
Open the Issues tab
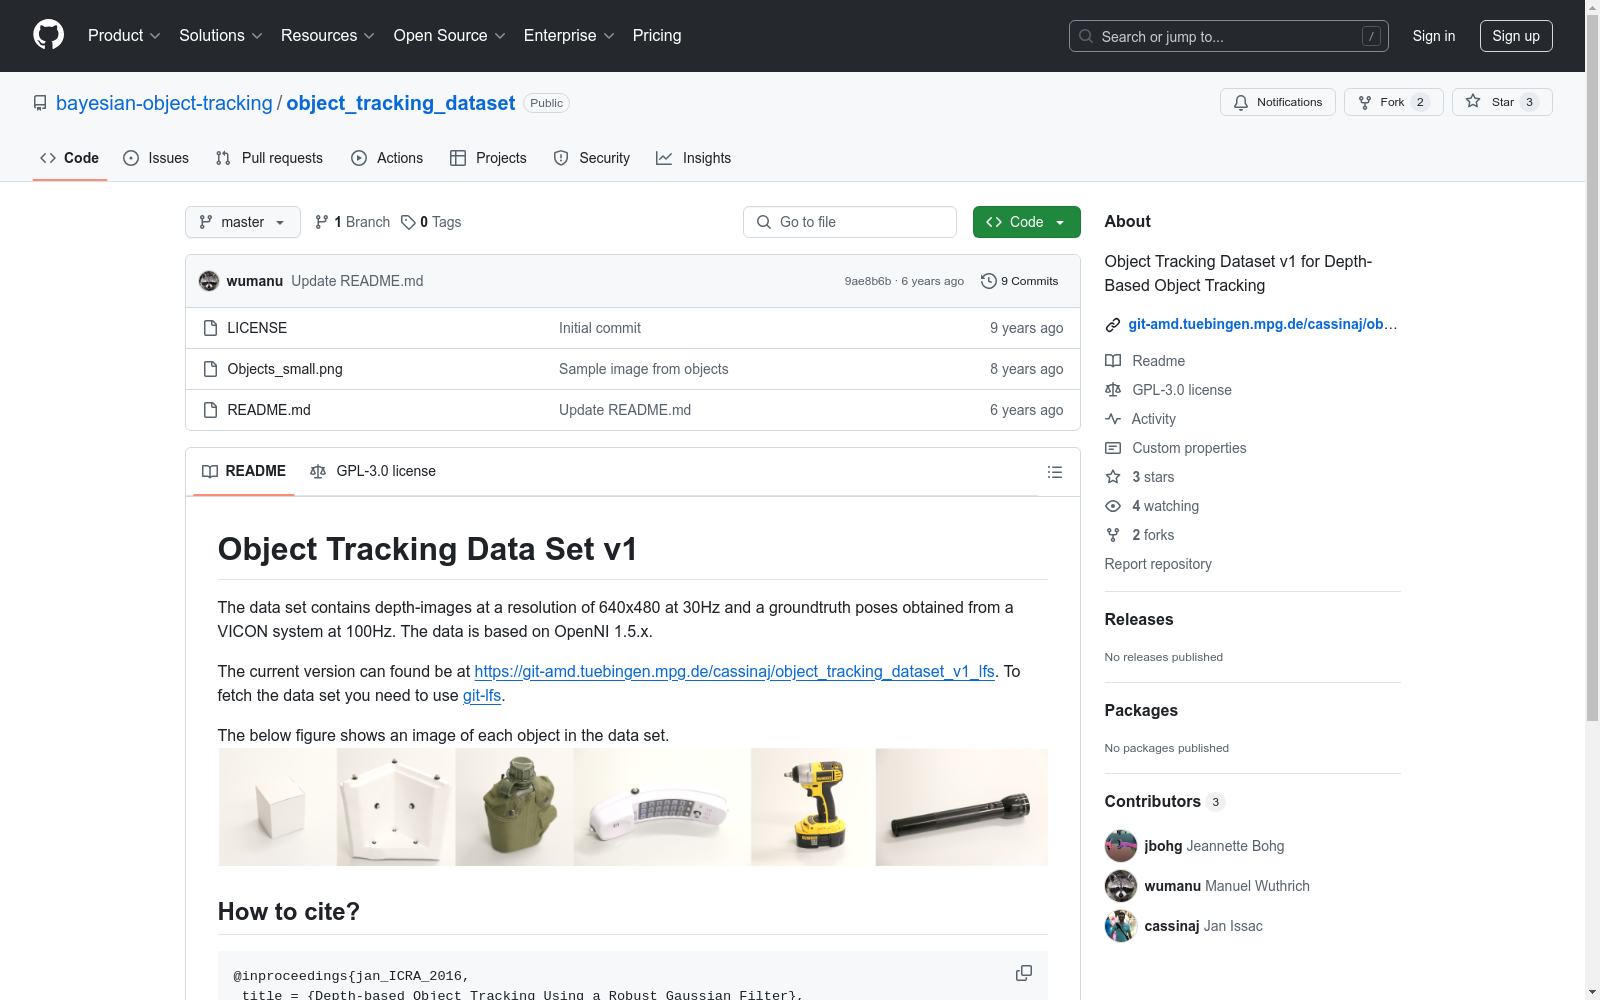pos(156,158)
